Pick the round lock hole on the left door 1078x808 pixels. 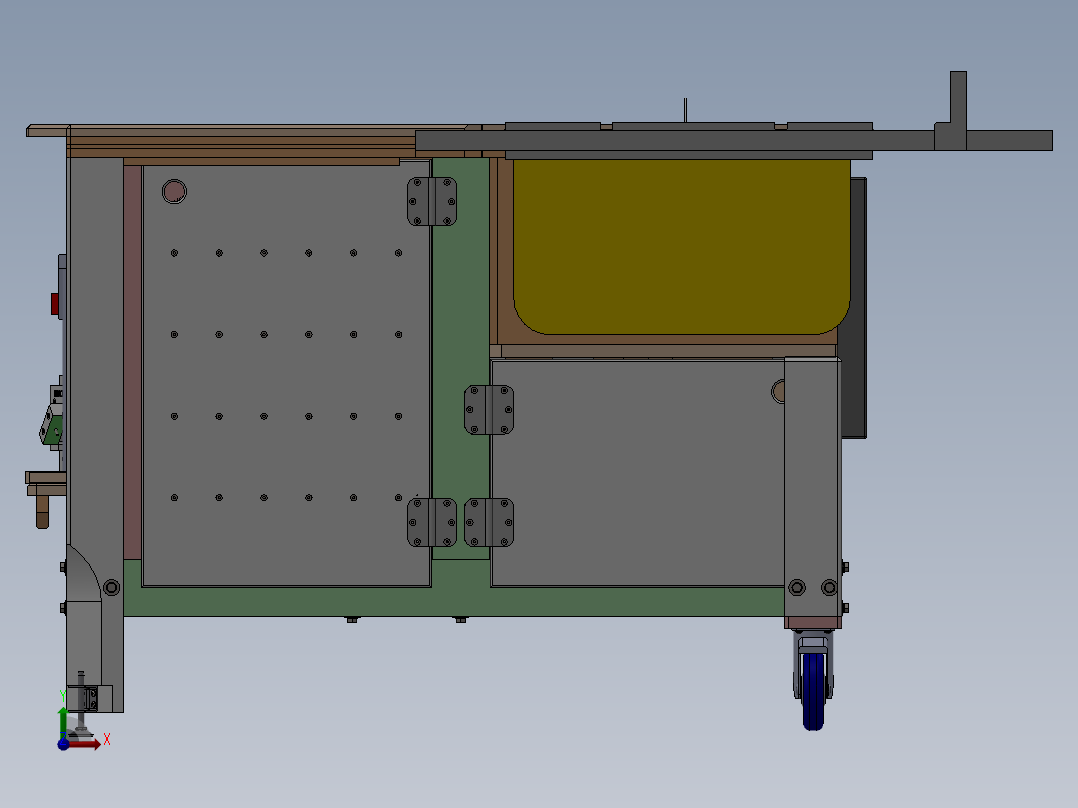[x=174, y=191]
